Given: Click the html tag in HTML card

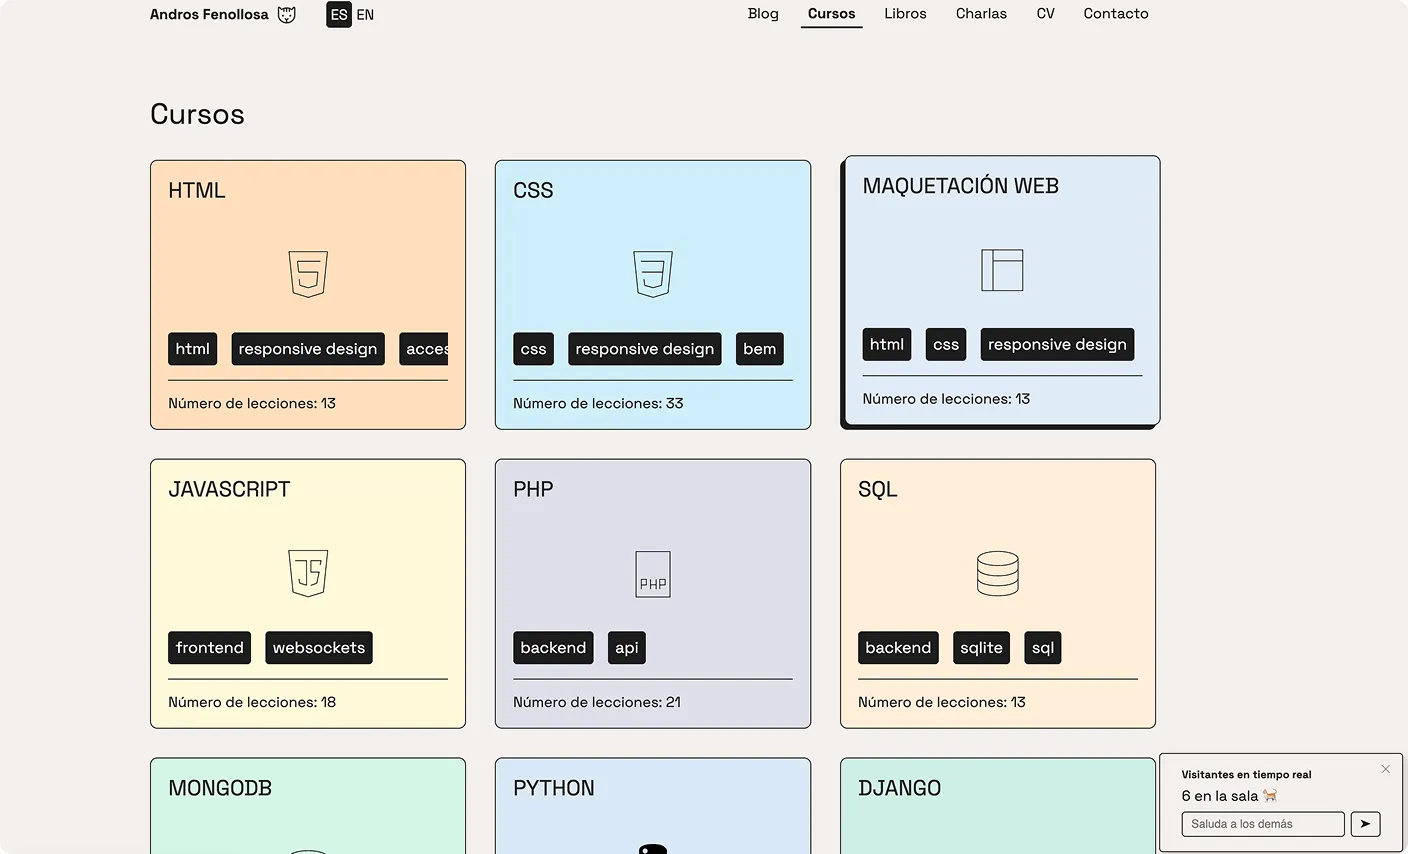Looking at the screenshot, I should click(193, 349).
